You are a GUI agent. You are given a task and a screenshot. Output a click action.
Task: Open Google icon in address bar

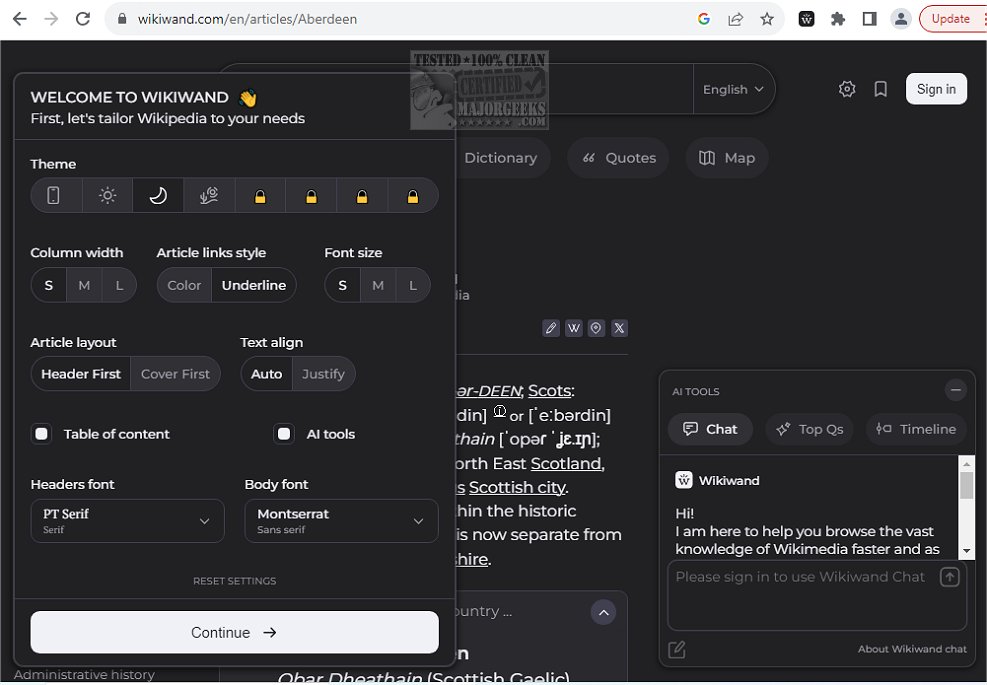[704, 19]
